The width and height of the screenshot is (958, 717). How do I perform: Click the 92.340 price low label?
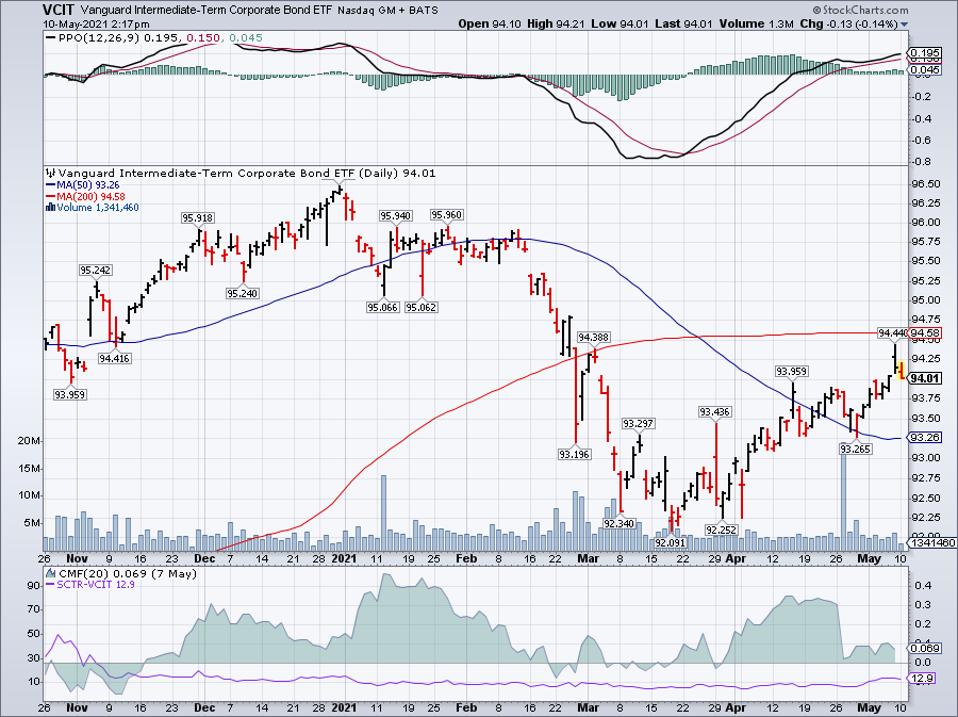pos(619,523)
